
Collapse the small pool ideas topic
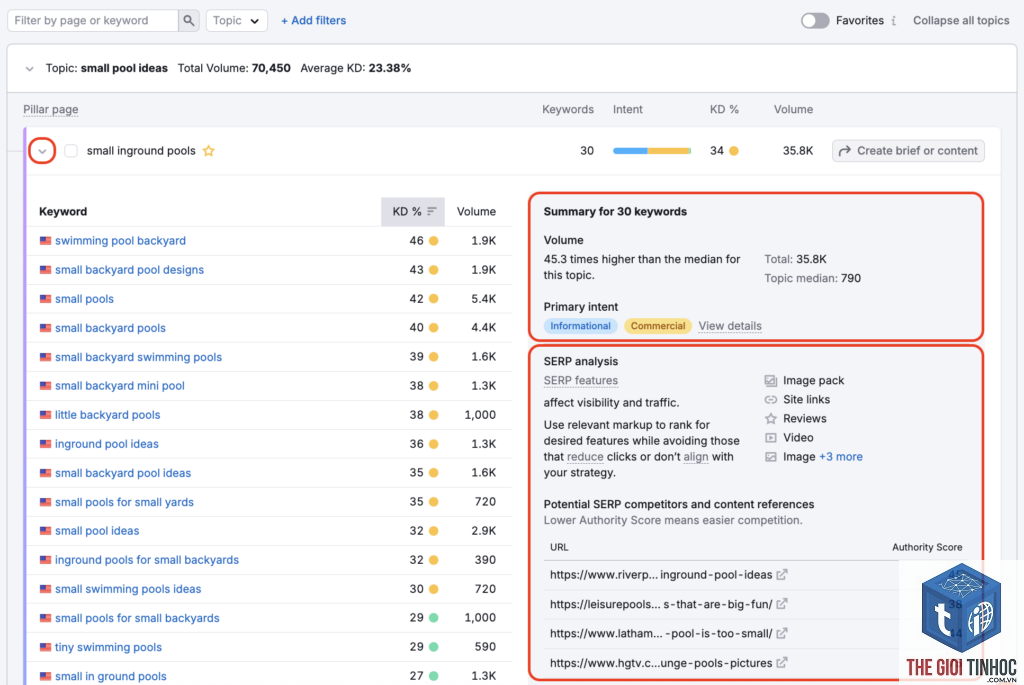29,68
